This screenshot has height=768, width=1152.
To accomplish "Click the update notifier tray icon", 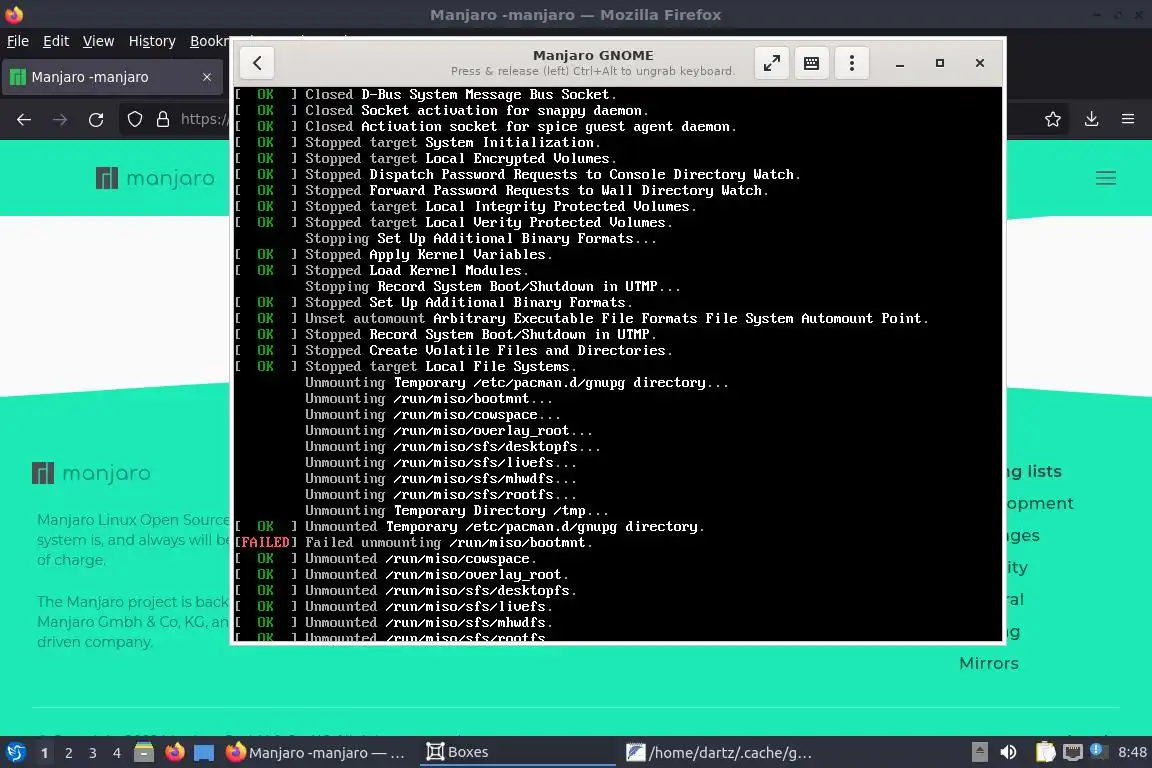I will point(1098,751).
